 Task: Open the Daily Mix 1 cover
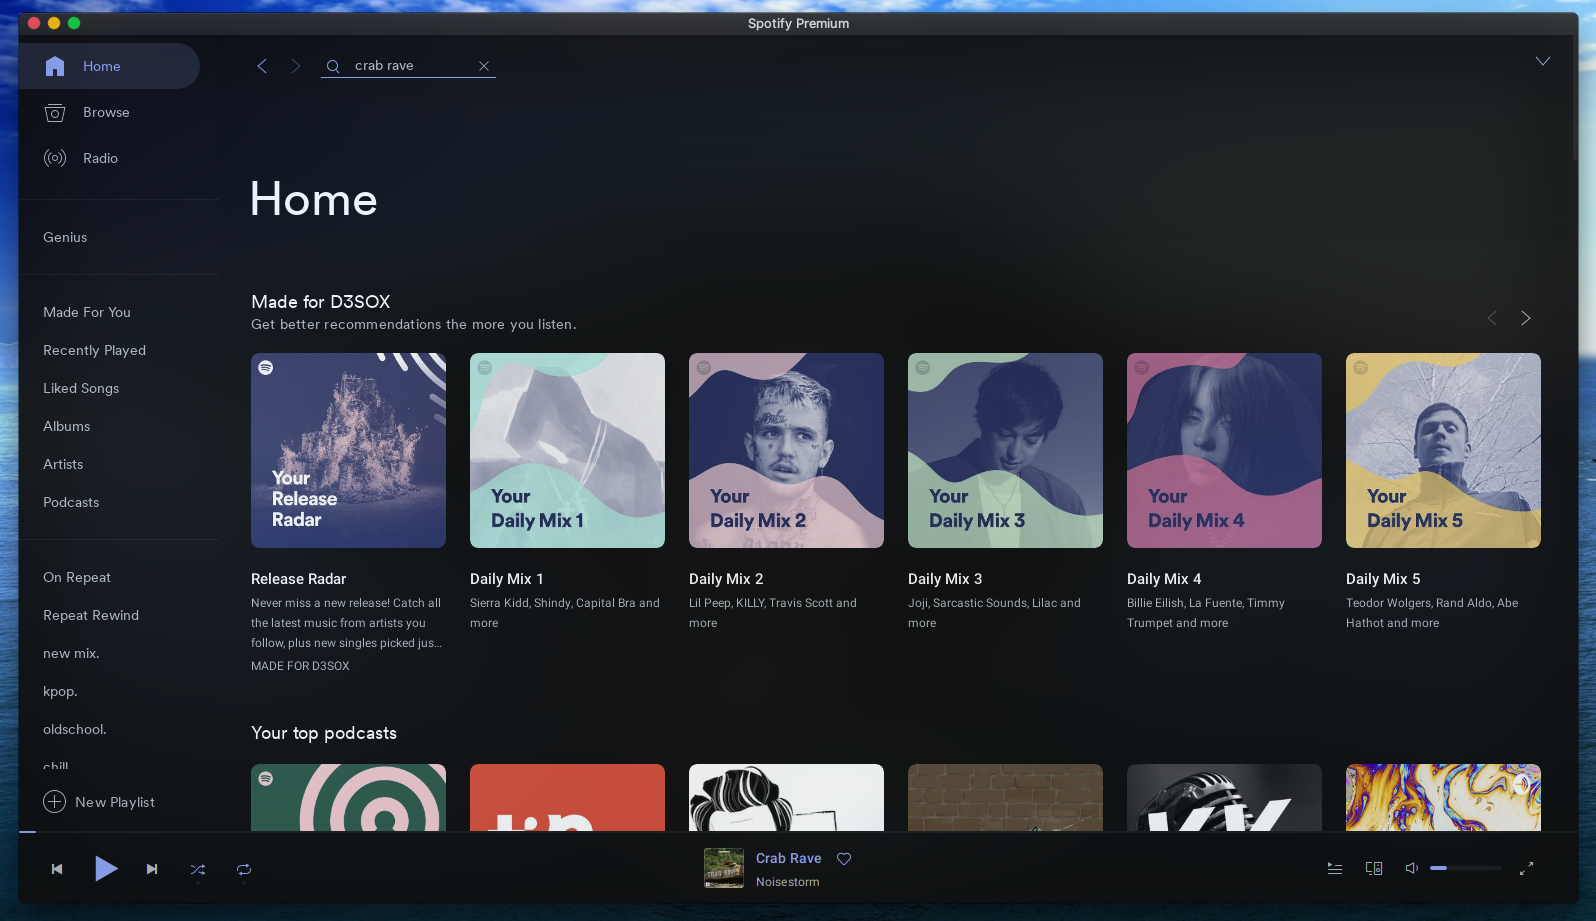(567, 450)
